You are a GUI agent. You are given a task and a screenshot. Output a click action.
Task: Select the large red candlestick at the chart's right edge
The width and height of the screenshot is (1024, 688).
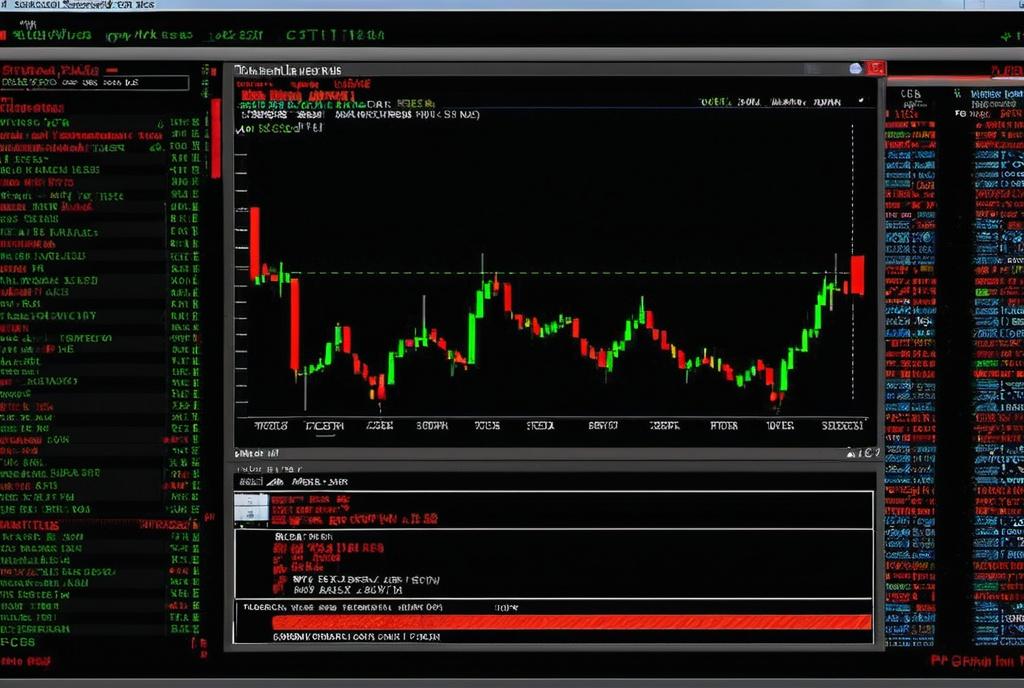tap(857, 275)
